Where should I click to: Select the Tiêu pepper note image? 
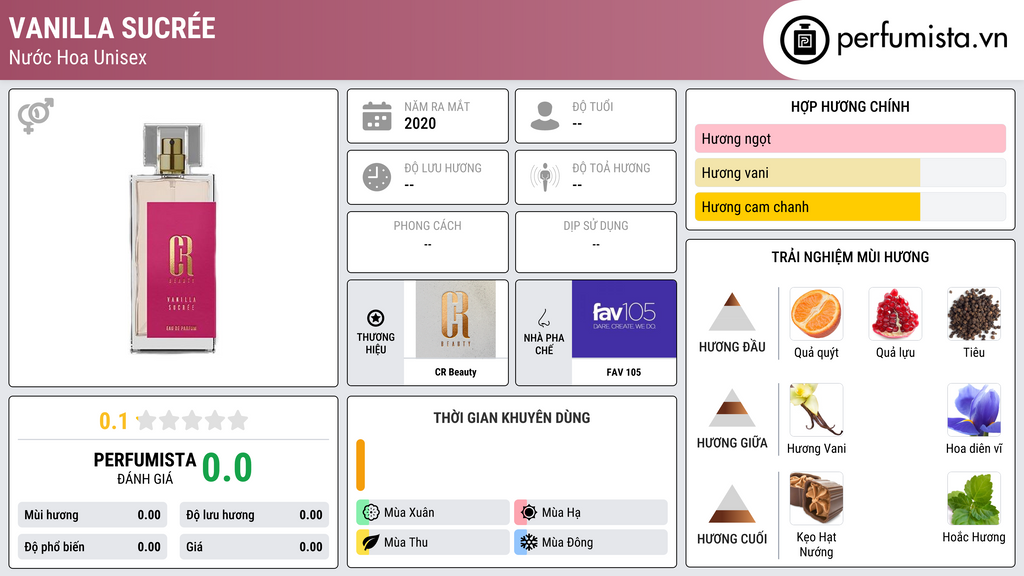pyautogui.click(x=974, y=313)
